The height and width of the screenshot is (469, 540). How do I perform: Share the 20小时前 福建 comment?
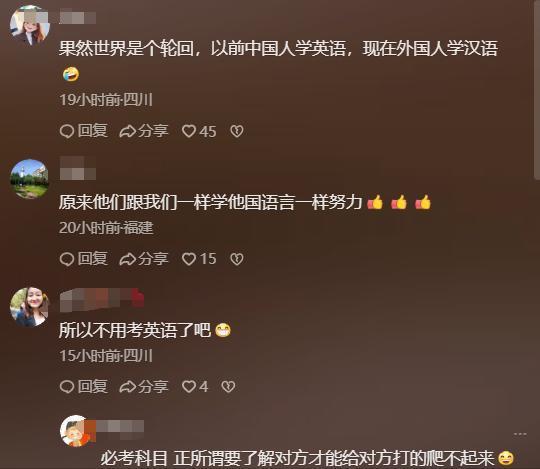tap(144, 259)
